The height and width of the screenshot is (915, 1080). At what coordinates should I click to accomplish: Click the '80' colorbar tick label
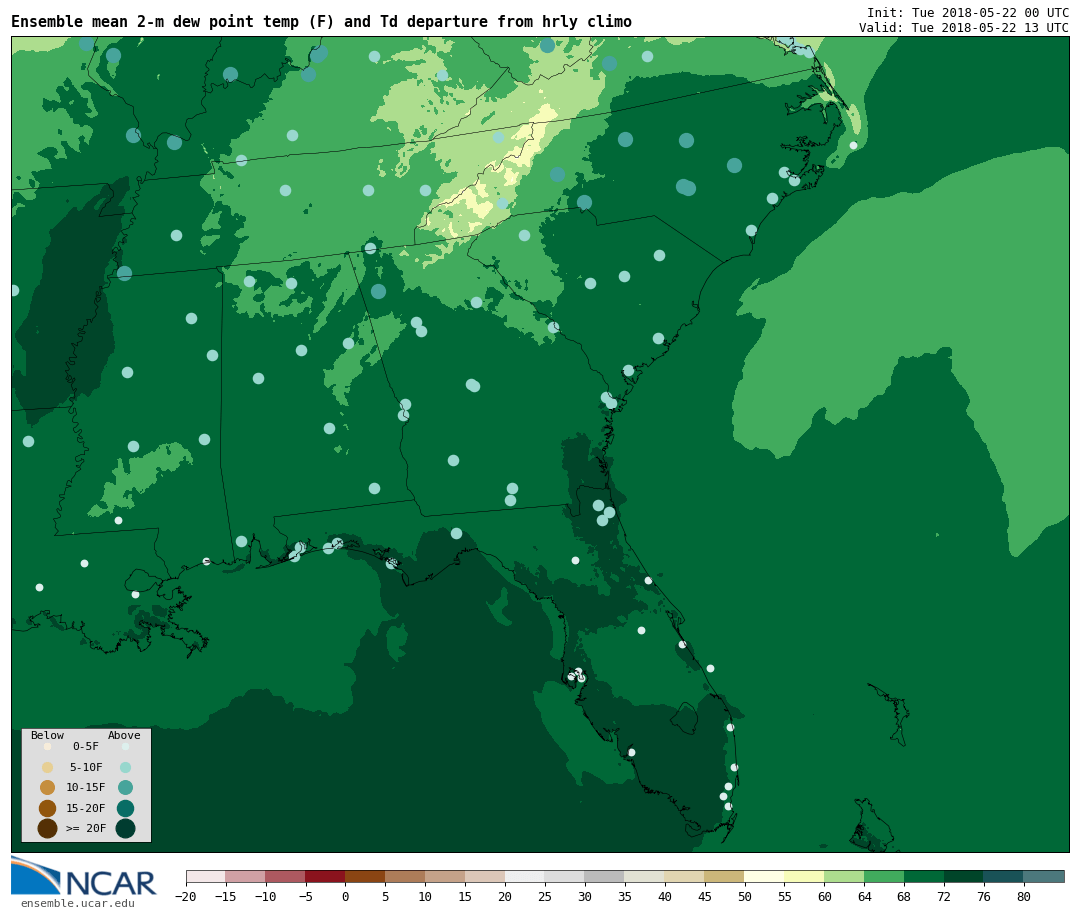[x=1024, y=897]
